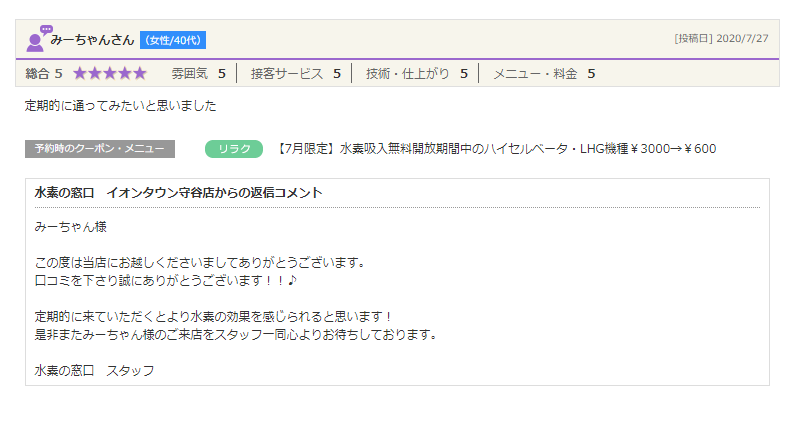793x427 pixels.
Task: Click the fifth purple rating star
Action: (x=140, y=73)
